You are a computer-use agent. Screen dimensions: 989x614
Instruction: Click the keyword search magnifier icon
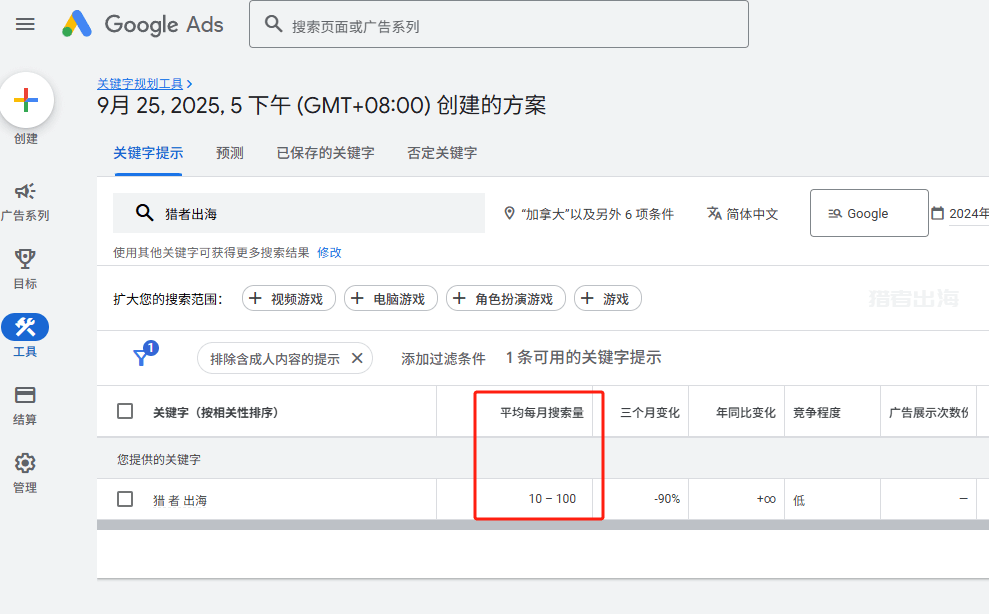(144, 213)
